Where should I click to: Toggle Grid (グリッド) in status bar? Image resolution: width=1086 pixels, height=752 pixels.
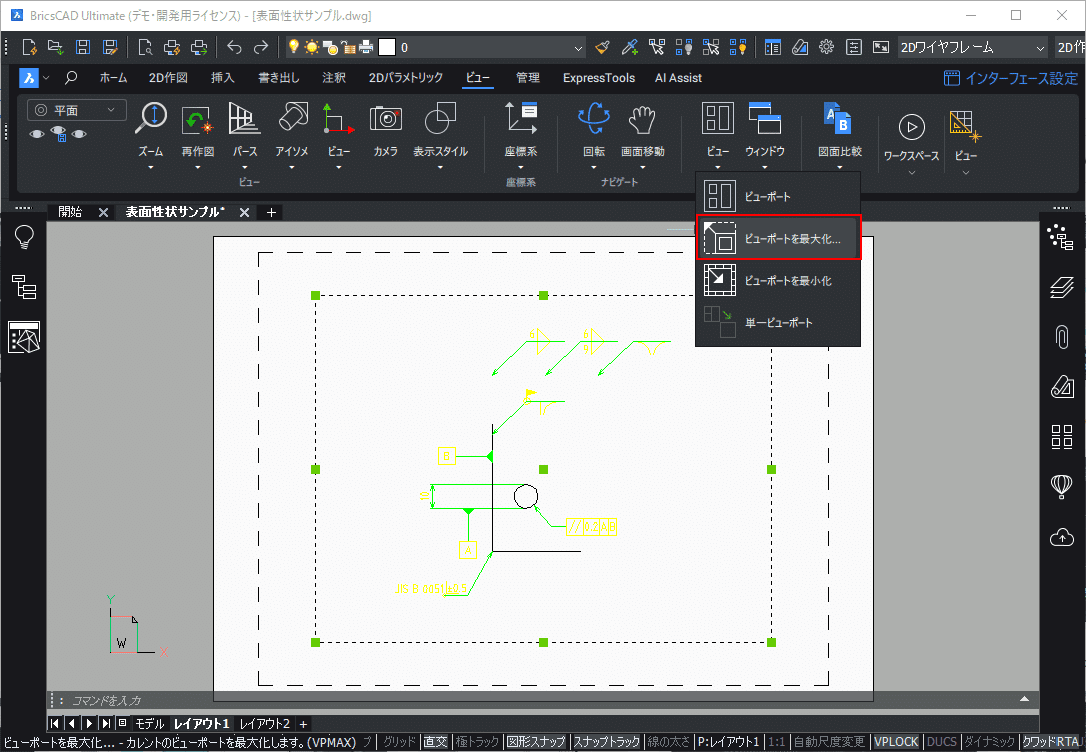[x=400, y=742]
